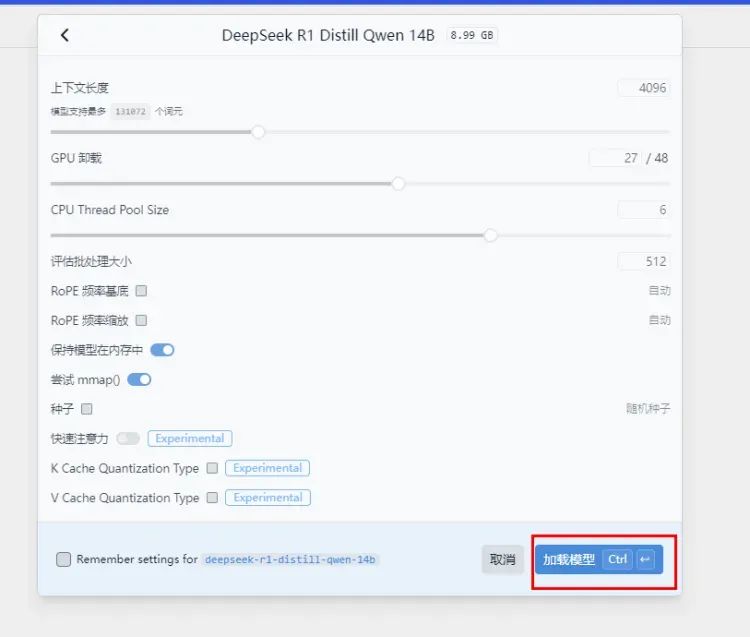Check the RoPE 频率缩放 checkbox
The image size is (750, 637).
141,320
